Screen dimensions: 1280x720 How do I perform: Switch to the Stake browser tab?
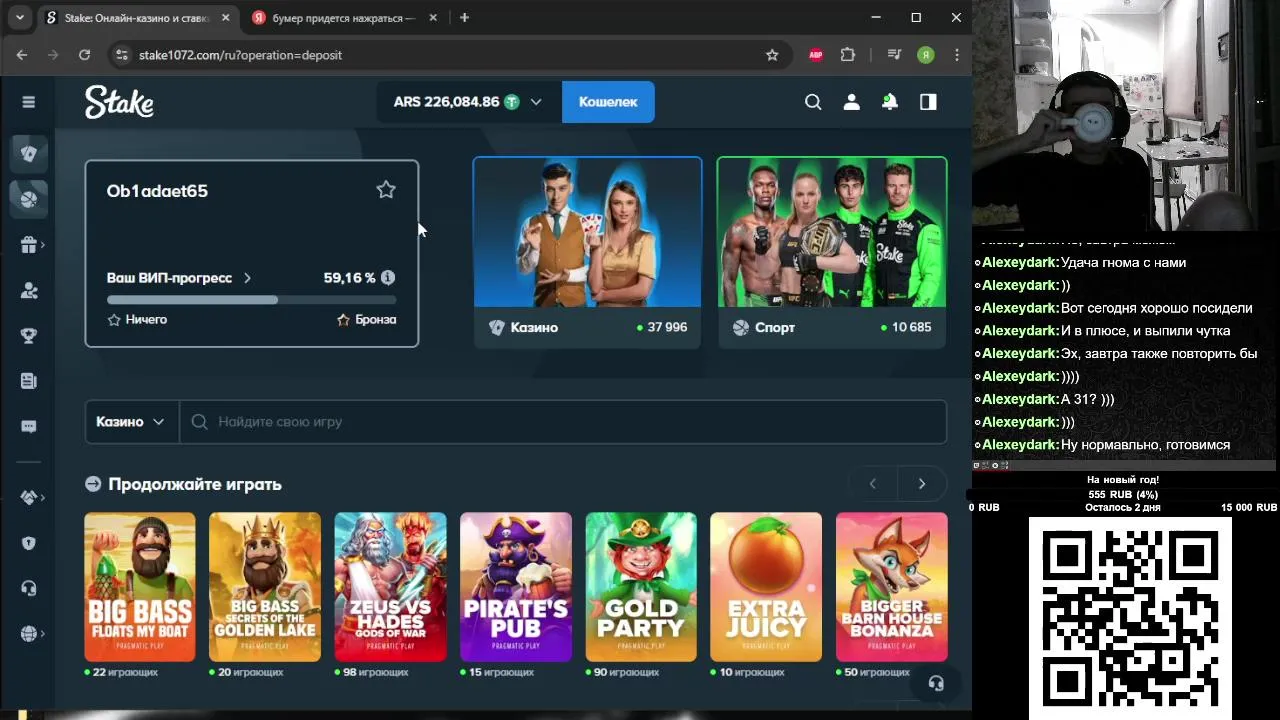coord(138,18)
